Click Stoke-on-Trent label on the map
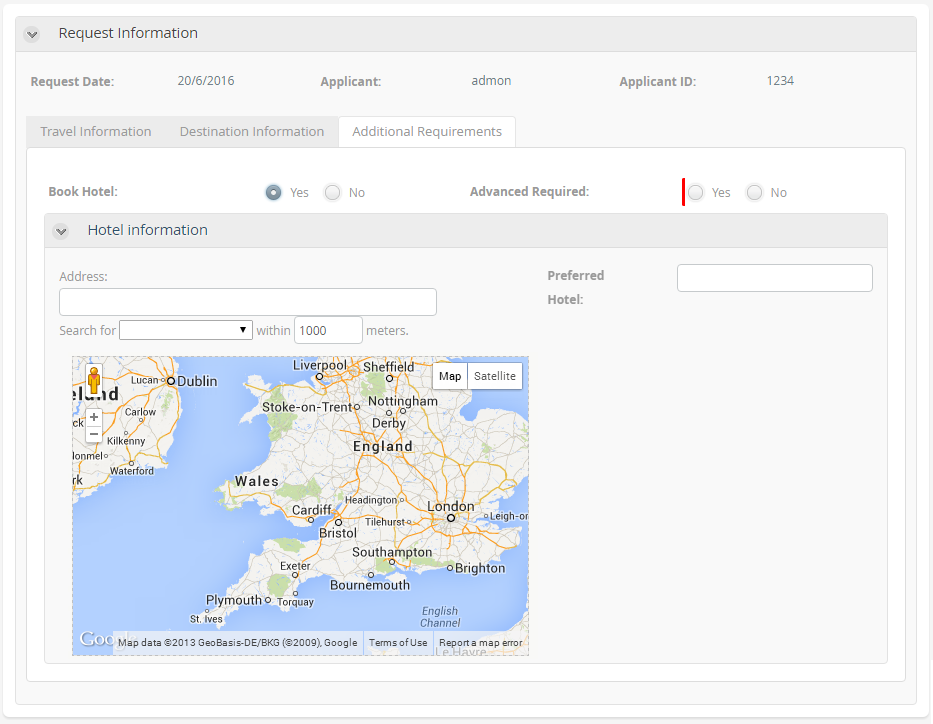 point(307,408)
